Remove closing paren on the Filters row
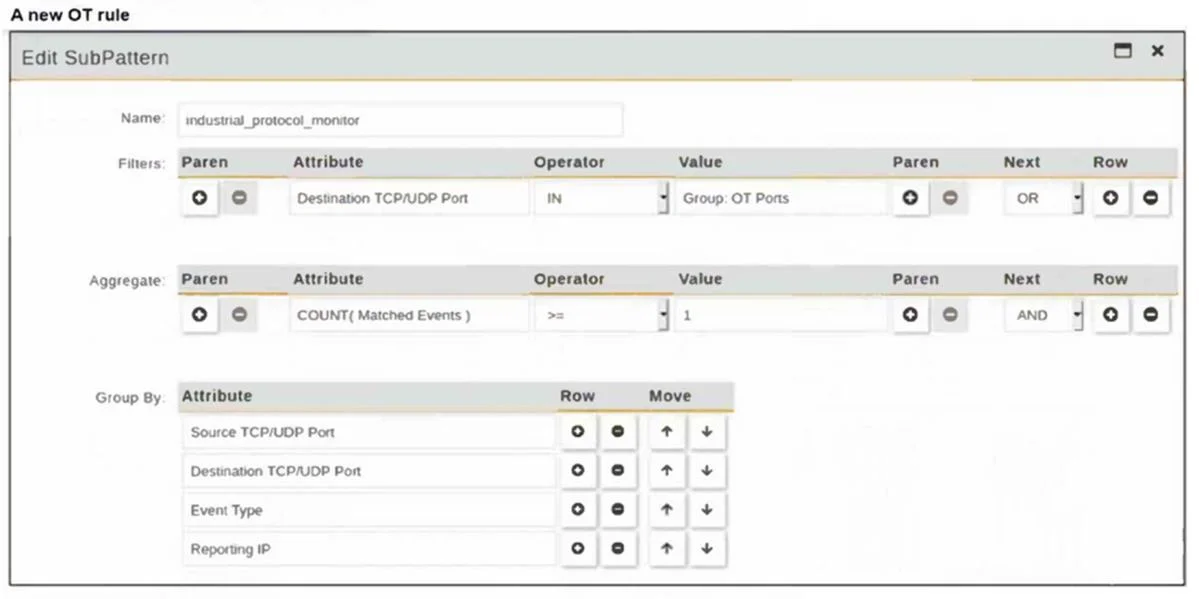The height and width of the screenshot is (599, 1199). (950, 198)
